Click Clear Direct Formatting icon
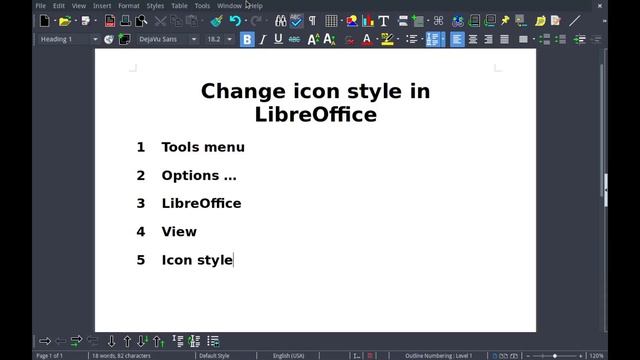 pos(349,40)
